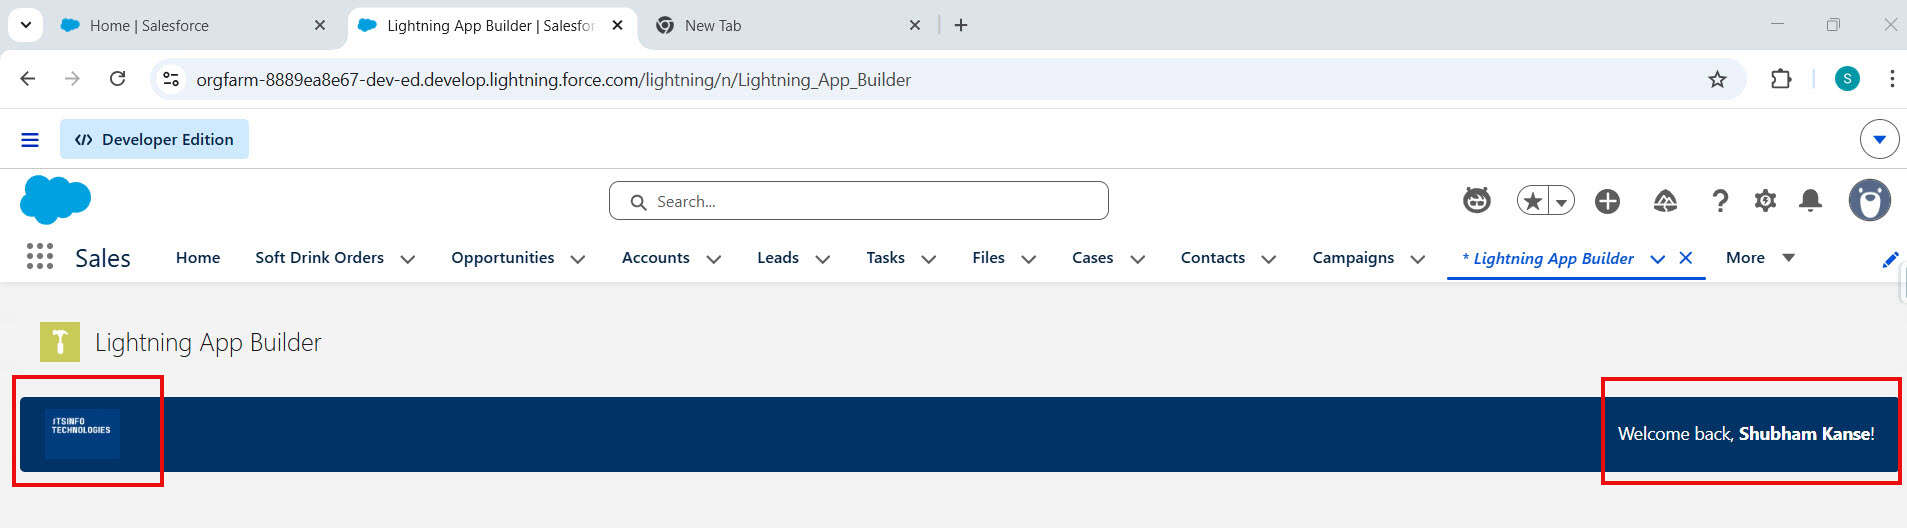
Task: Click the site information icon in address bar
Action: [171, 79]
